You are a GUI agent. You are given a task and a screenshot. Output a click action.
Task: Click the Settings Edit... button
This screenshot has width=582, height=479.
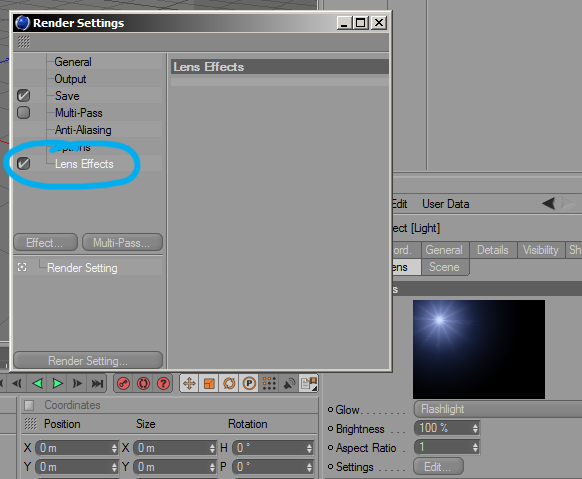[438, 466]
